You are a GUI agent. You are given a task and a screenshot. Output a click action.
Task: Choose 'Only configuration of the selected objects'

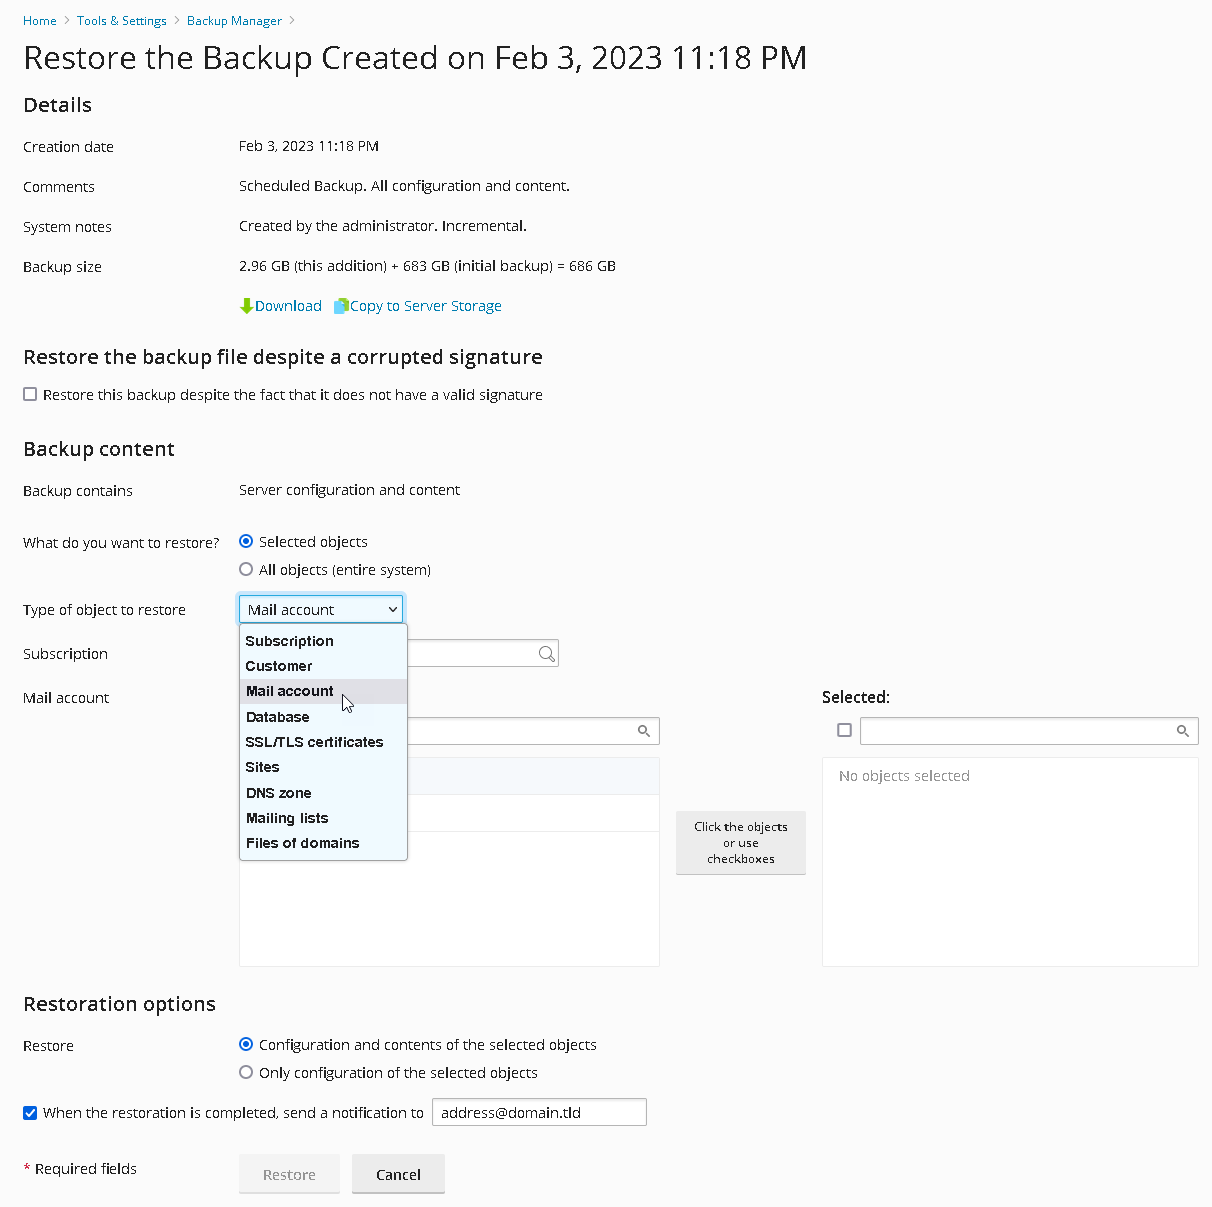[246, 1072]
